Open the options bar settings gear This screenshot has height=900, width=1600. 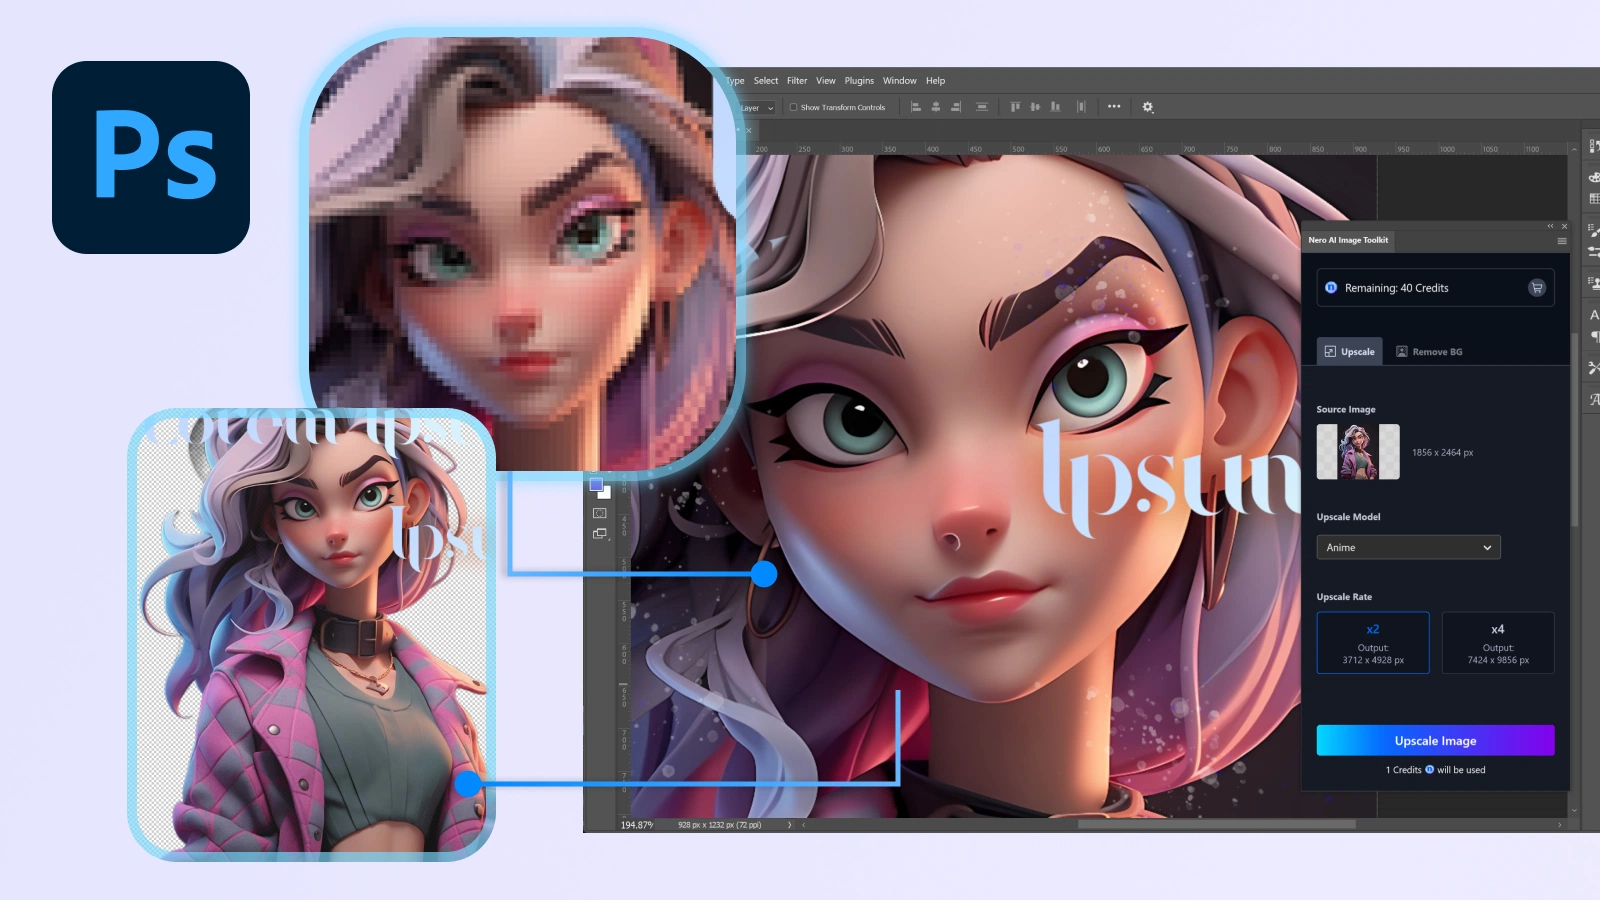pos(1148,107)
